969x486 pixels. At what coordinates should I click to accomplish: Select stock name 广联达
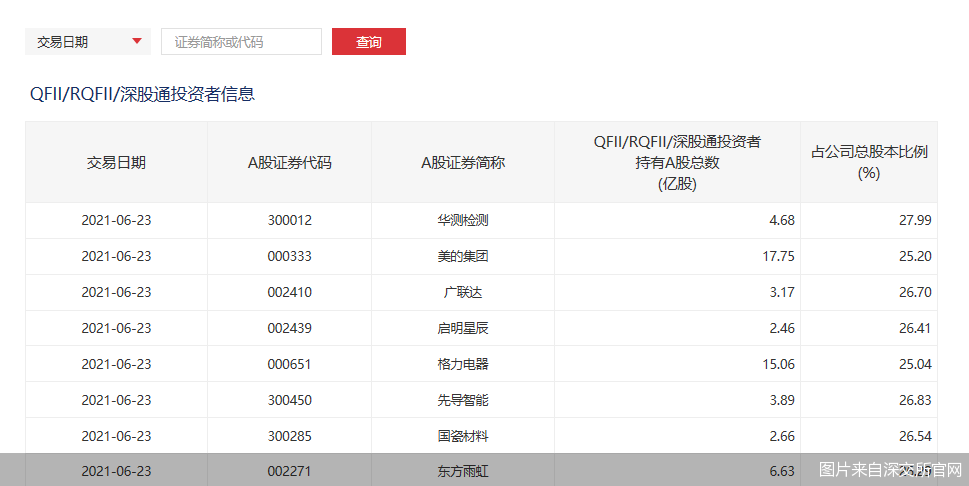click(463, 292)
